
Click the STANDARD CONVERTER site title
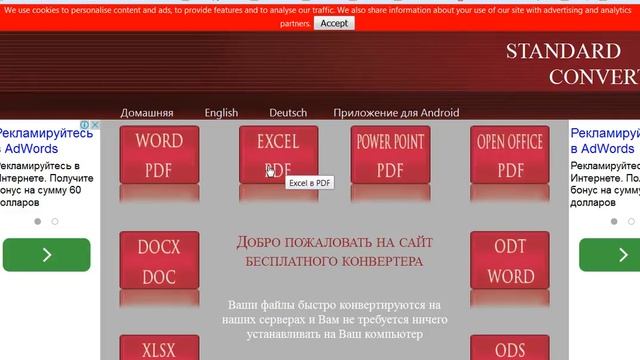[573, 64]
